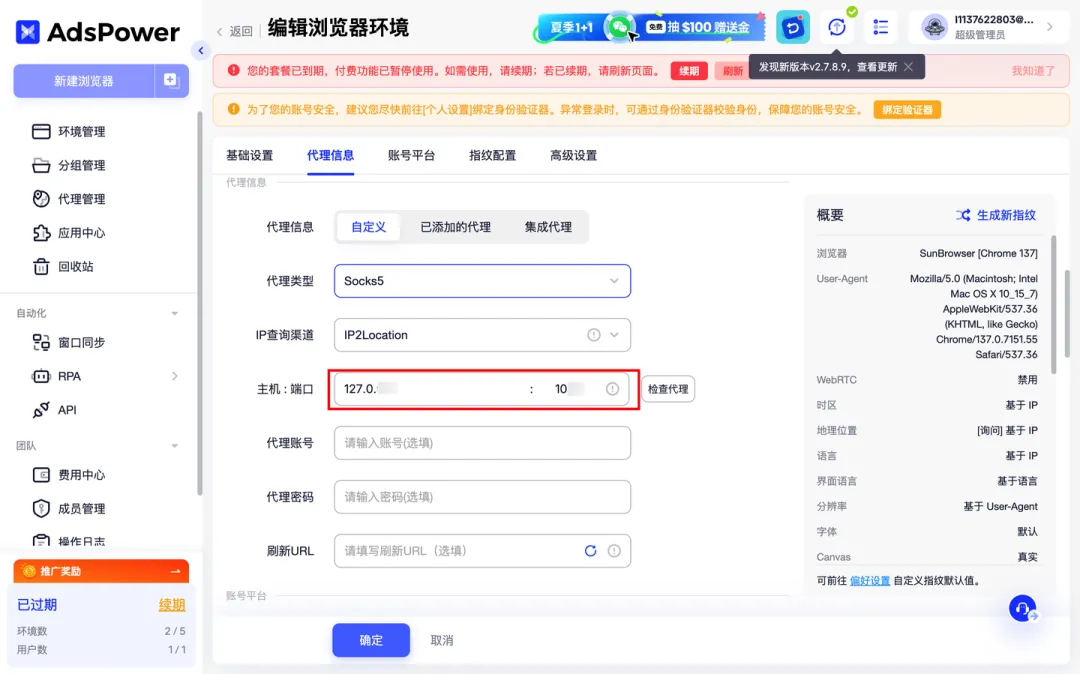Click the plus icon beside 新建浏览器
This screenshot has height=674, width=1080.
click(x=171, y=80)
